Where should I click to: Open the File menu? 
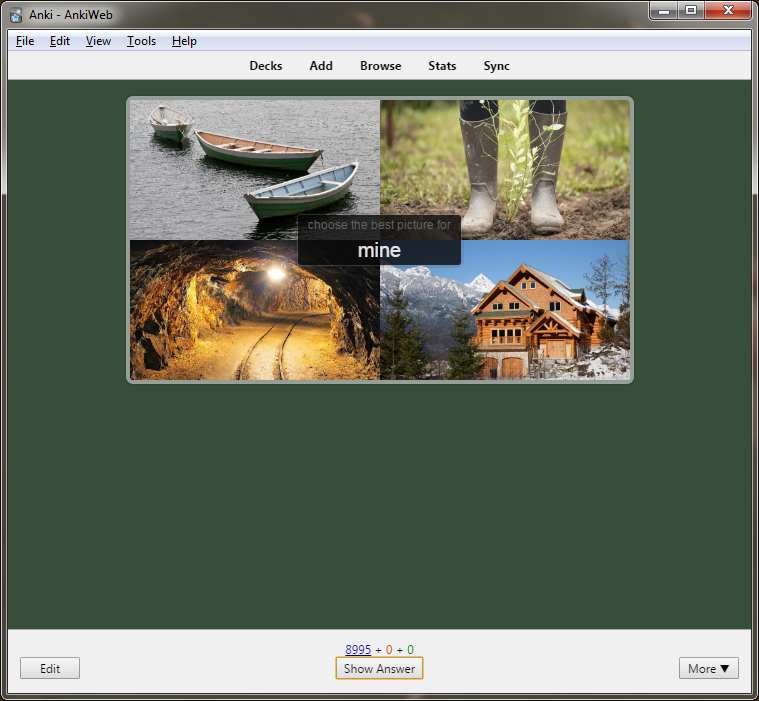click(x=25, y=41)
